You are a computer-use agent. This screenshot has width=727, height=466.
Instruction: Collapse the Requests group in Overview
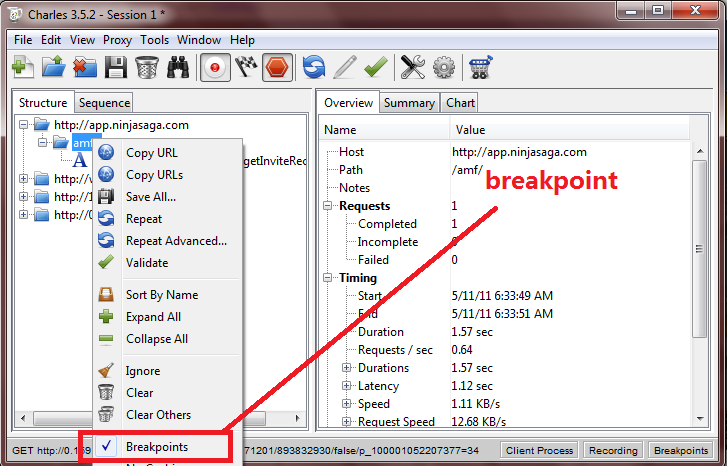point(328,205)
